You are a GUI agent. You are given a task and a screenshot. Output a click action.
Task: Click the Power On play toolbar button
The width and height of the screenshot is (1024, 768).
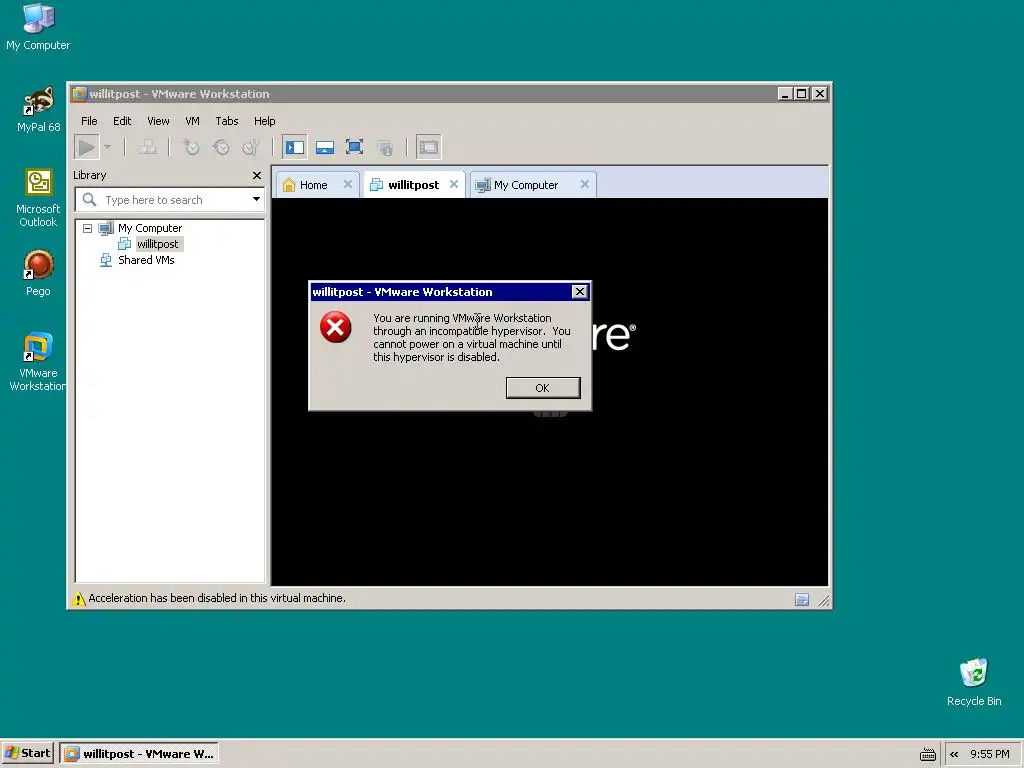click(x=86, y=148)
